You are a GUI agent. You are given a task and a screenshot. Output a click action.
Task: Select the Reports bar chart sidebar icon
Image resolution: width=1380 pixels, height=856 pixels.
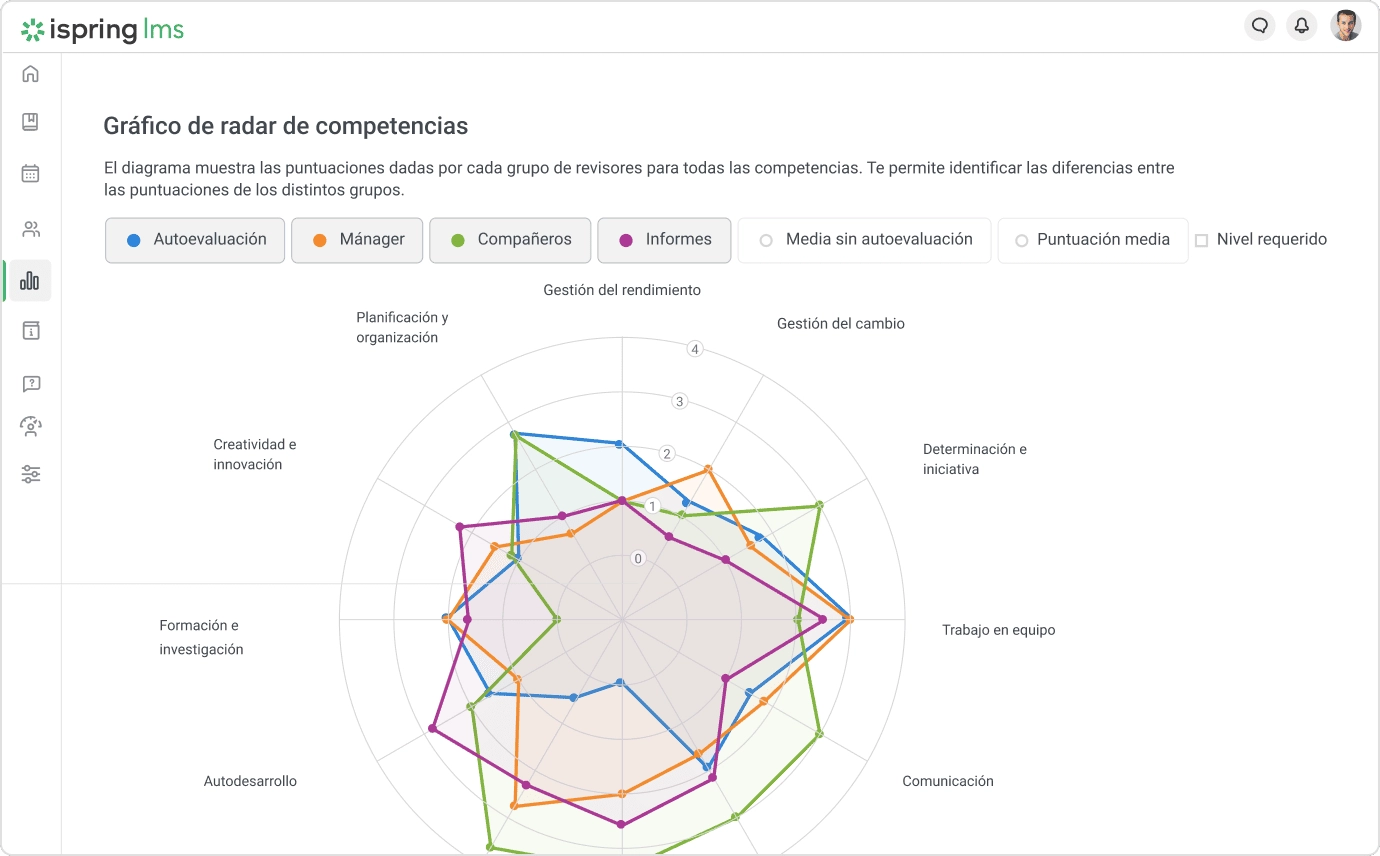(30, 280)
